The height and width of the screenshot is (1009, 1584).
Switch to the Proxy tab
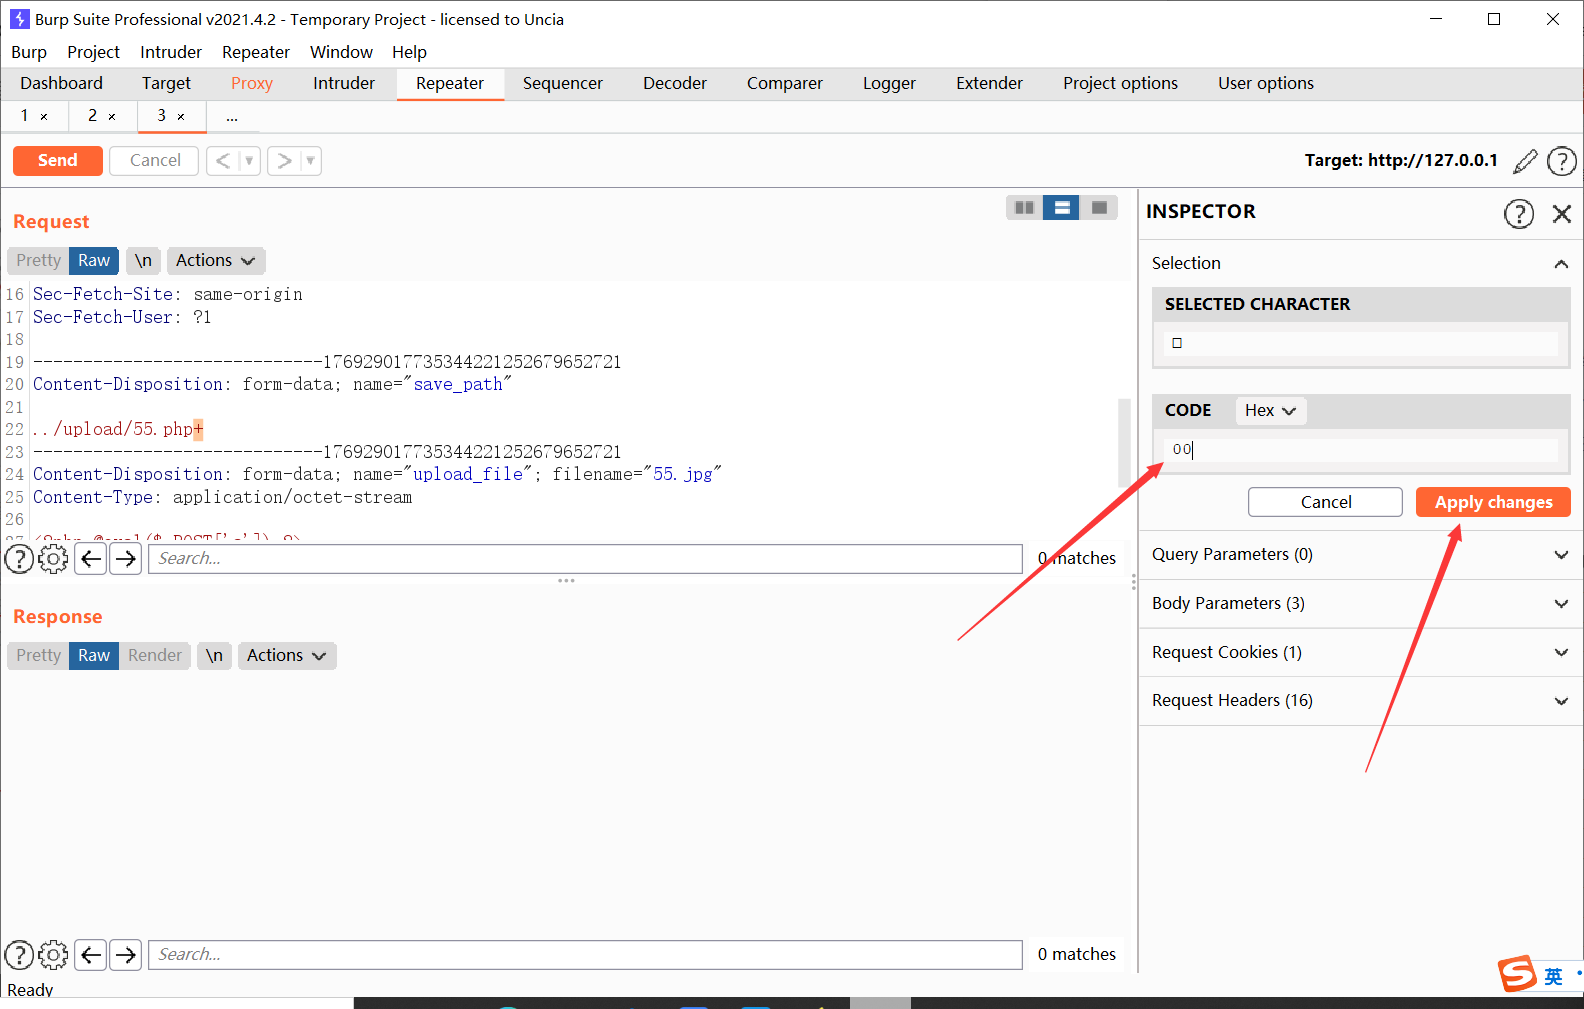[x=252, y=83]
